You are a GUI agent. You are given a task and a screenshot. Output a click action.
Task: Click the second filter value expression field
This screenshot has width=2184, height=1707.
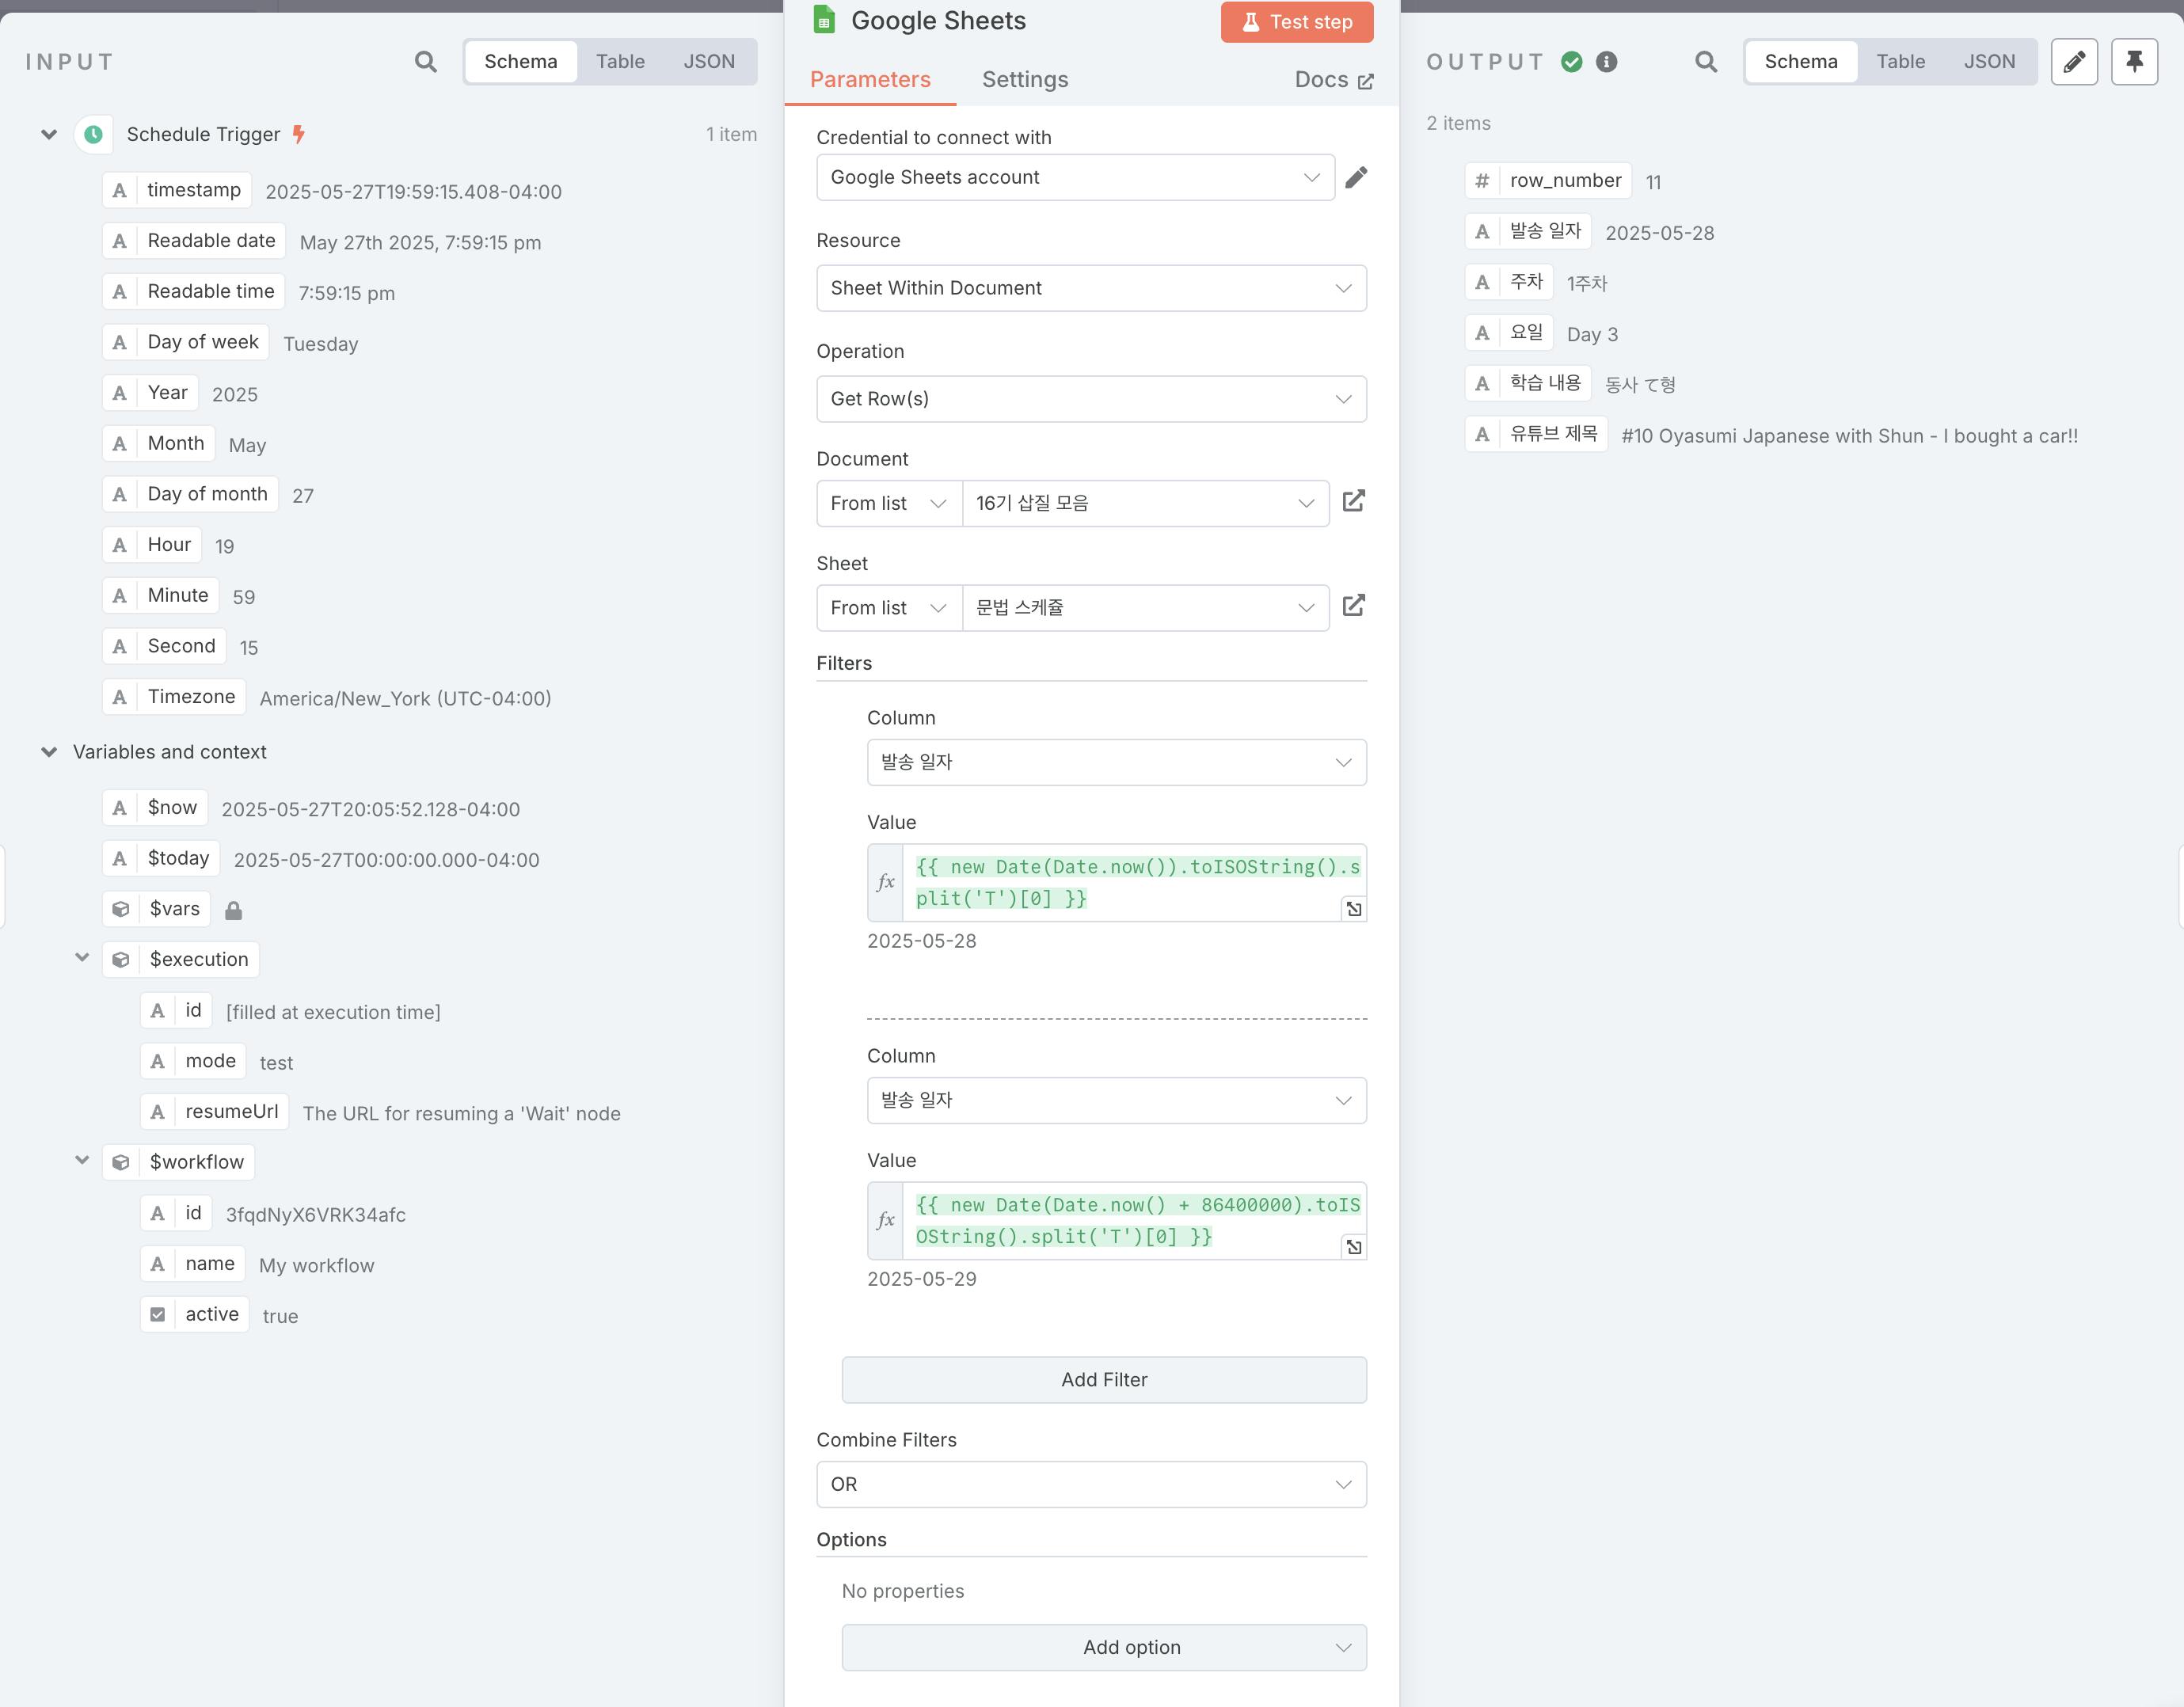coord(1134,1220)
